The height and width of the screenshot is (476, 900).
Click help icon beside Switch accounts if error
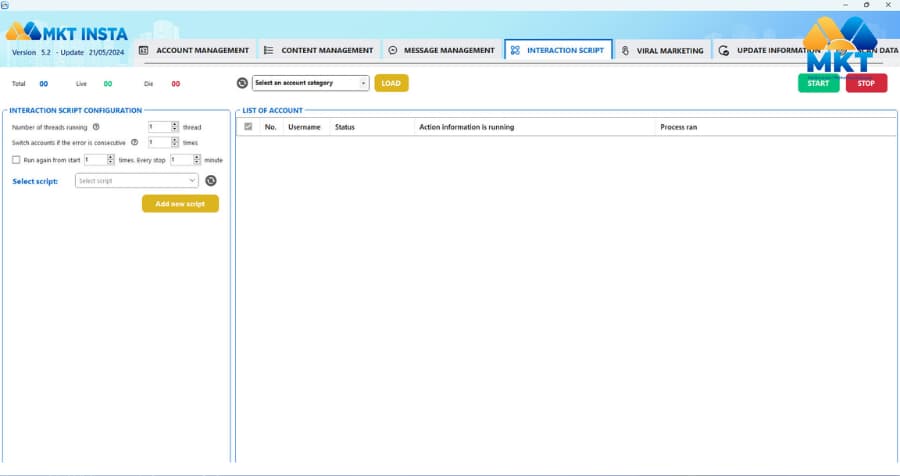click(134, 142)
